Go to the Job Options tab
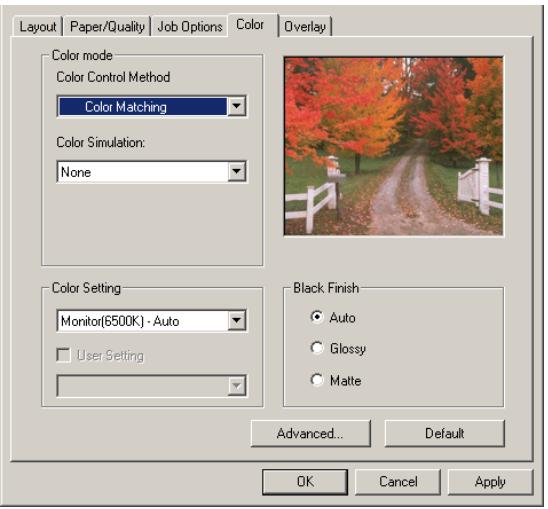Viewport: 548px width, 509px height. (x=190, y=27)
